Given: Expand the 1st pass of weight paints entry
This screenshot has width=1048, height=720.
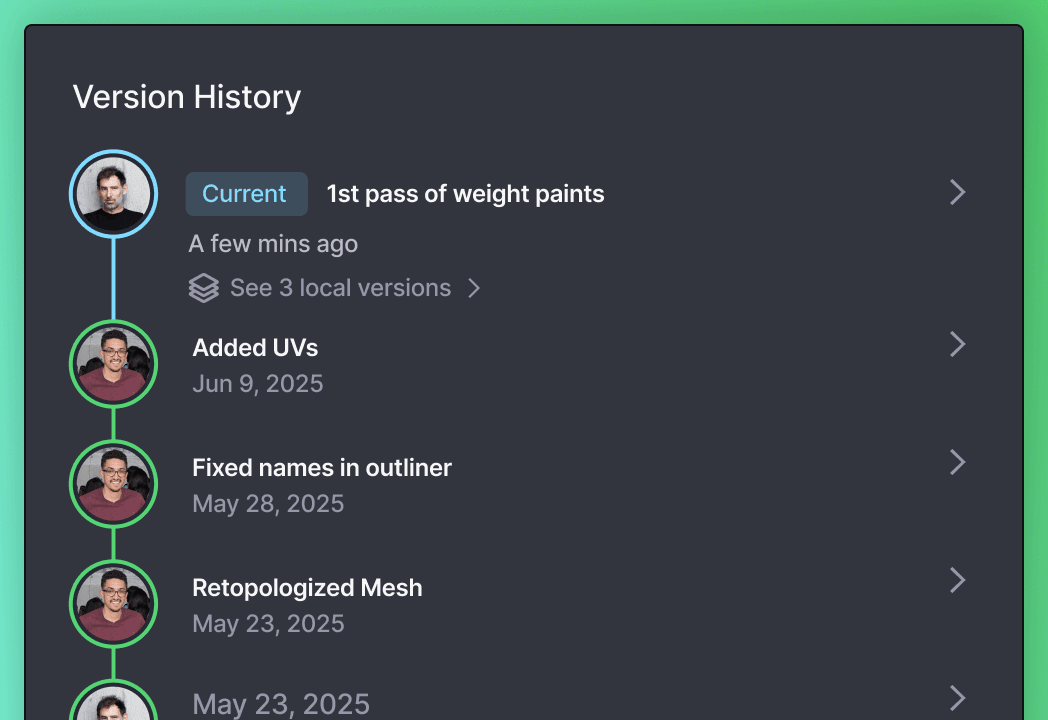Looking at the screenshot, I should 957,192.
